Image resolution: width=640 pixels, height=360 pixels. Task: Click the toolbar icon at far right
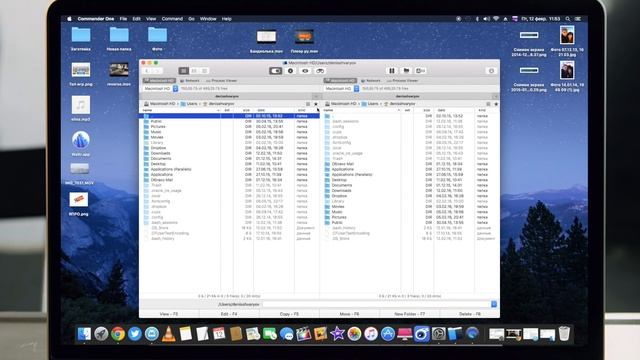pos(491,71)
